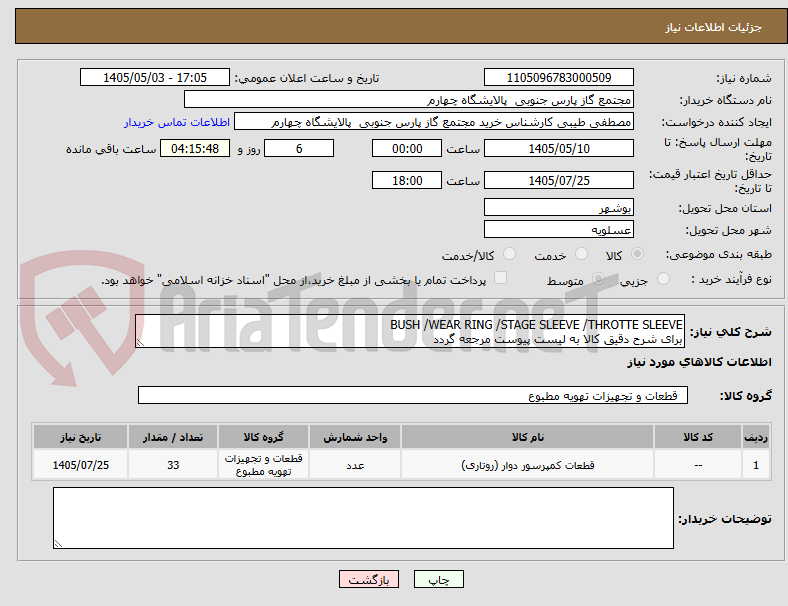This screenshot has height=606, width=788.
Task: Click the response deadline date 1405/05/10
Action: click(558, 149)
